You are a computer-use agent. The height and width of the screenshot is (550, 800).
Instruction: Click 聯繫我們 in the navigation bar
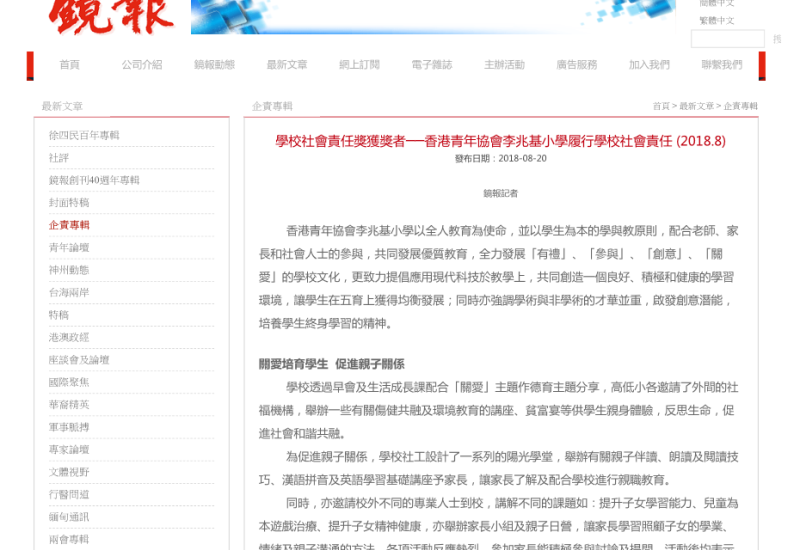pos(721,65)
